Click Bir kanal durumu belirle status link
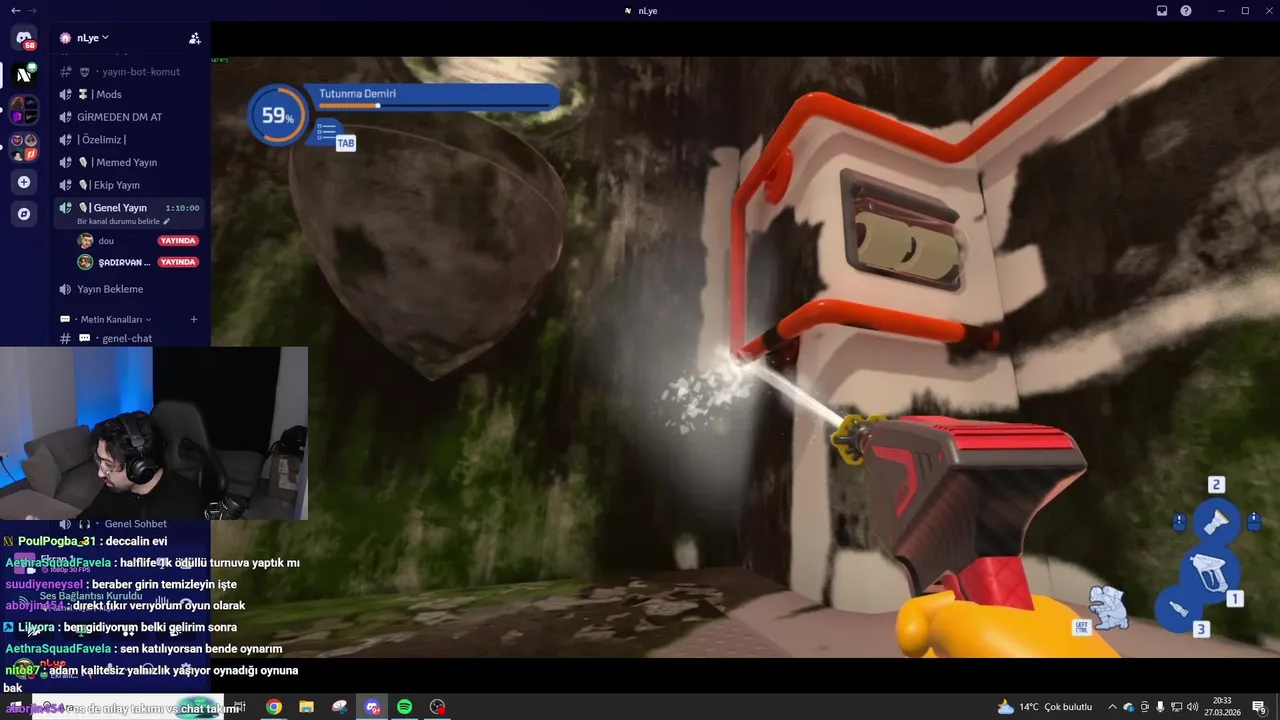 [123, 221]
